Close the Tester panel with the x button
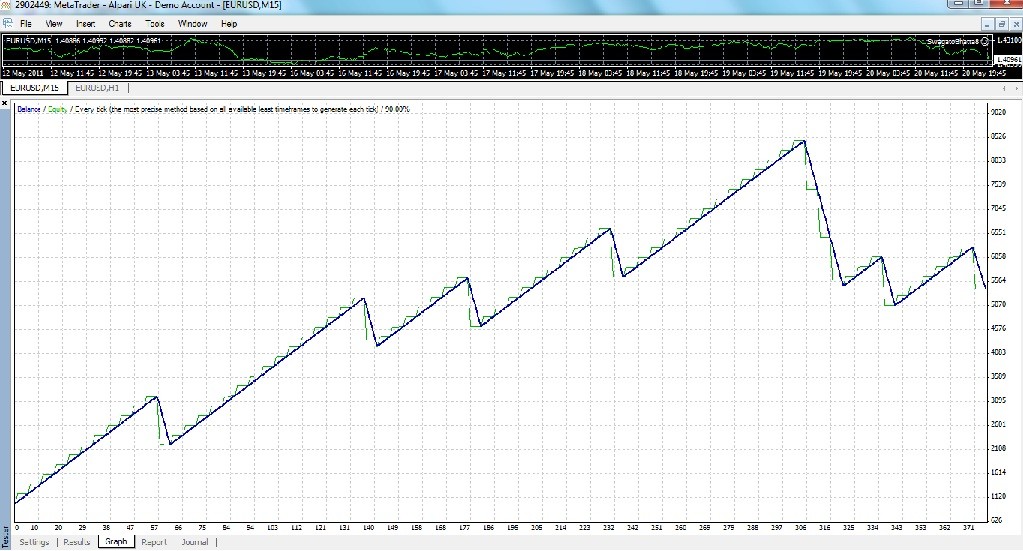This screenshot has height=551, width=1023. click(x=5, y=104)
